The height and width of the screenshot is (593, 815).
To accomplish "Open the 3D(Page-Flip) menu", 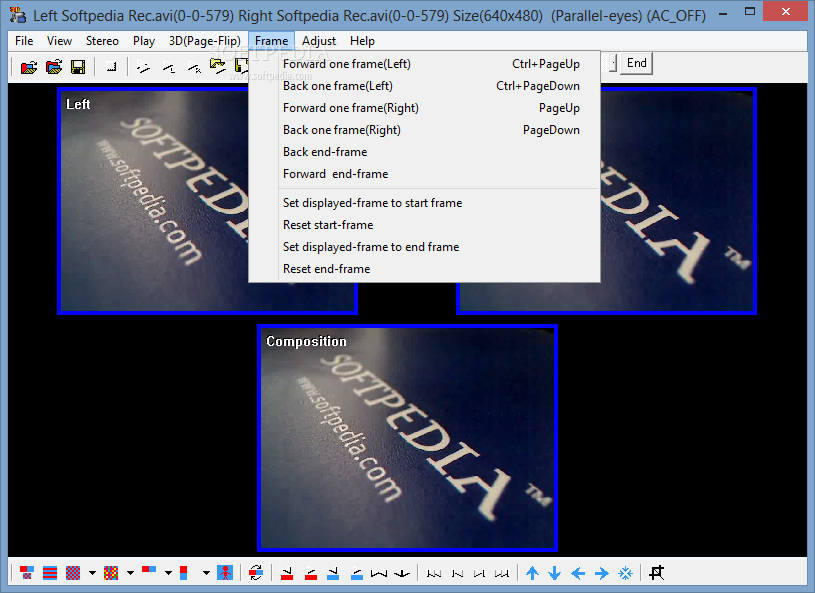I will 205,41.
